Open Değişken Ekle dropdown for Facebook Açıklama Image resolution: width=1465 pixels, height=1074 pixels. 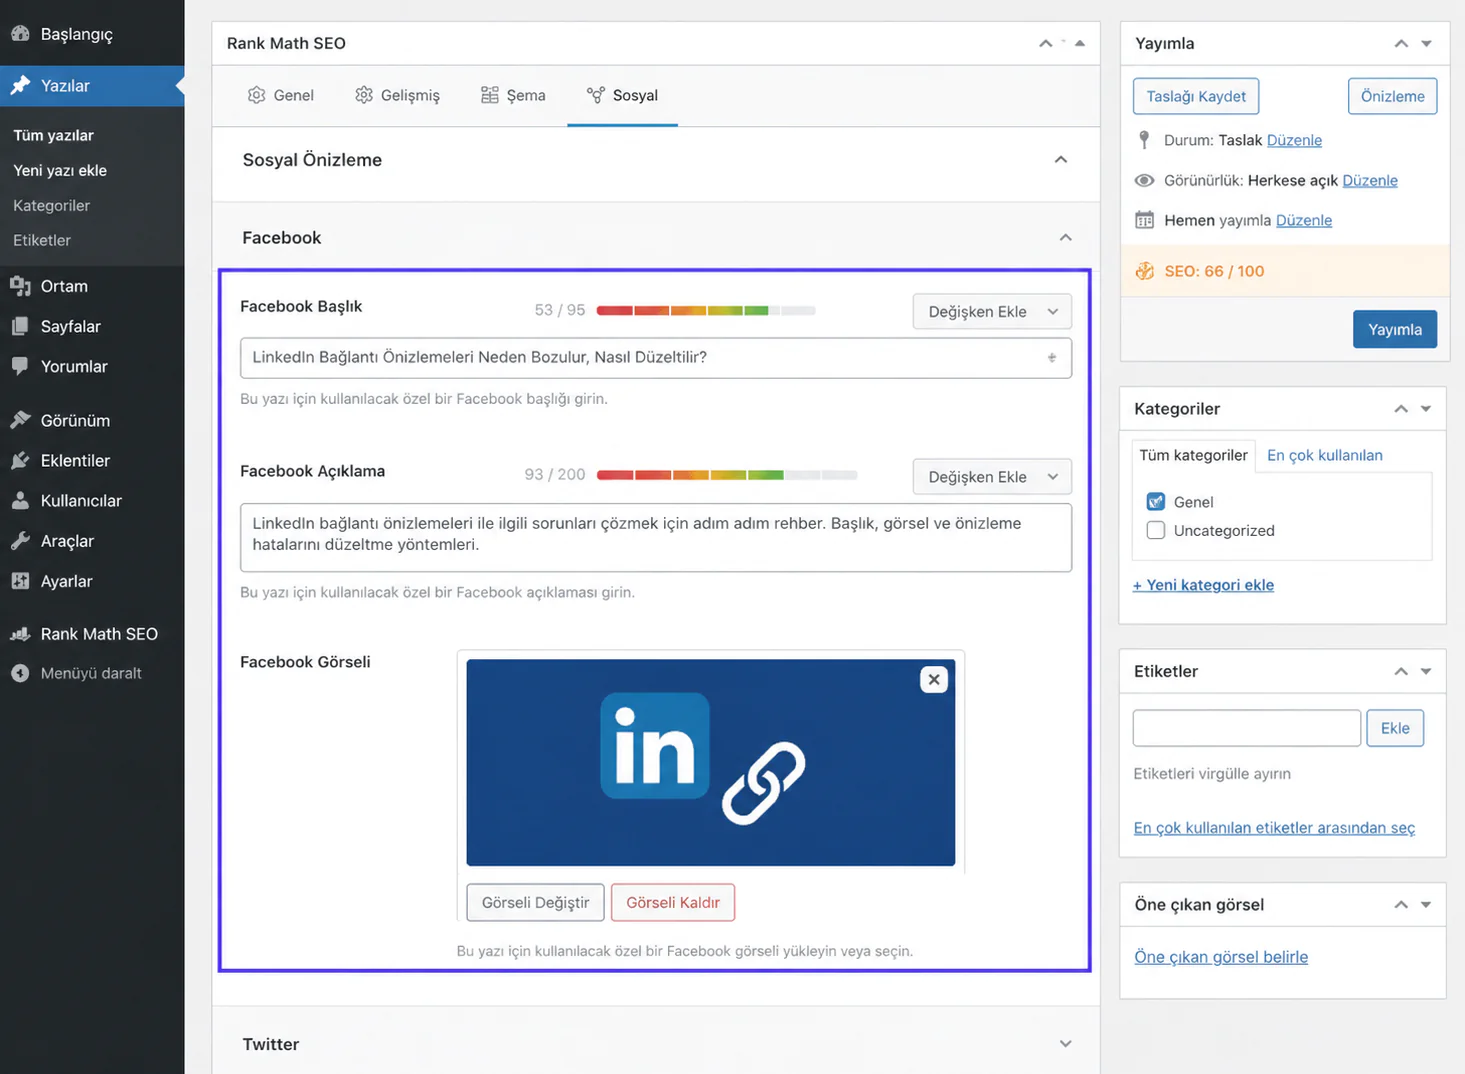pyautogui.click(x=992, y=476)
